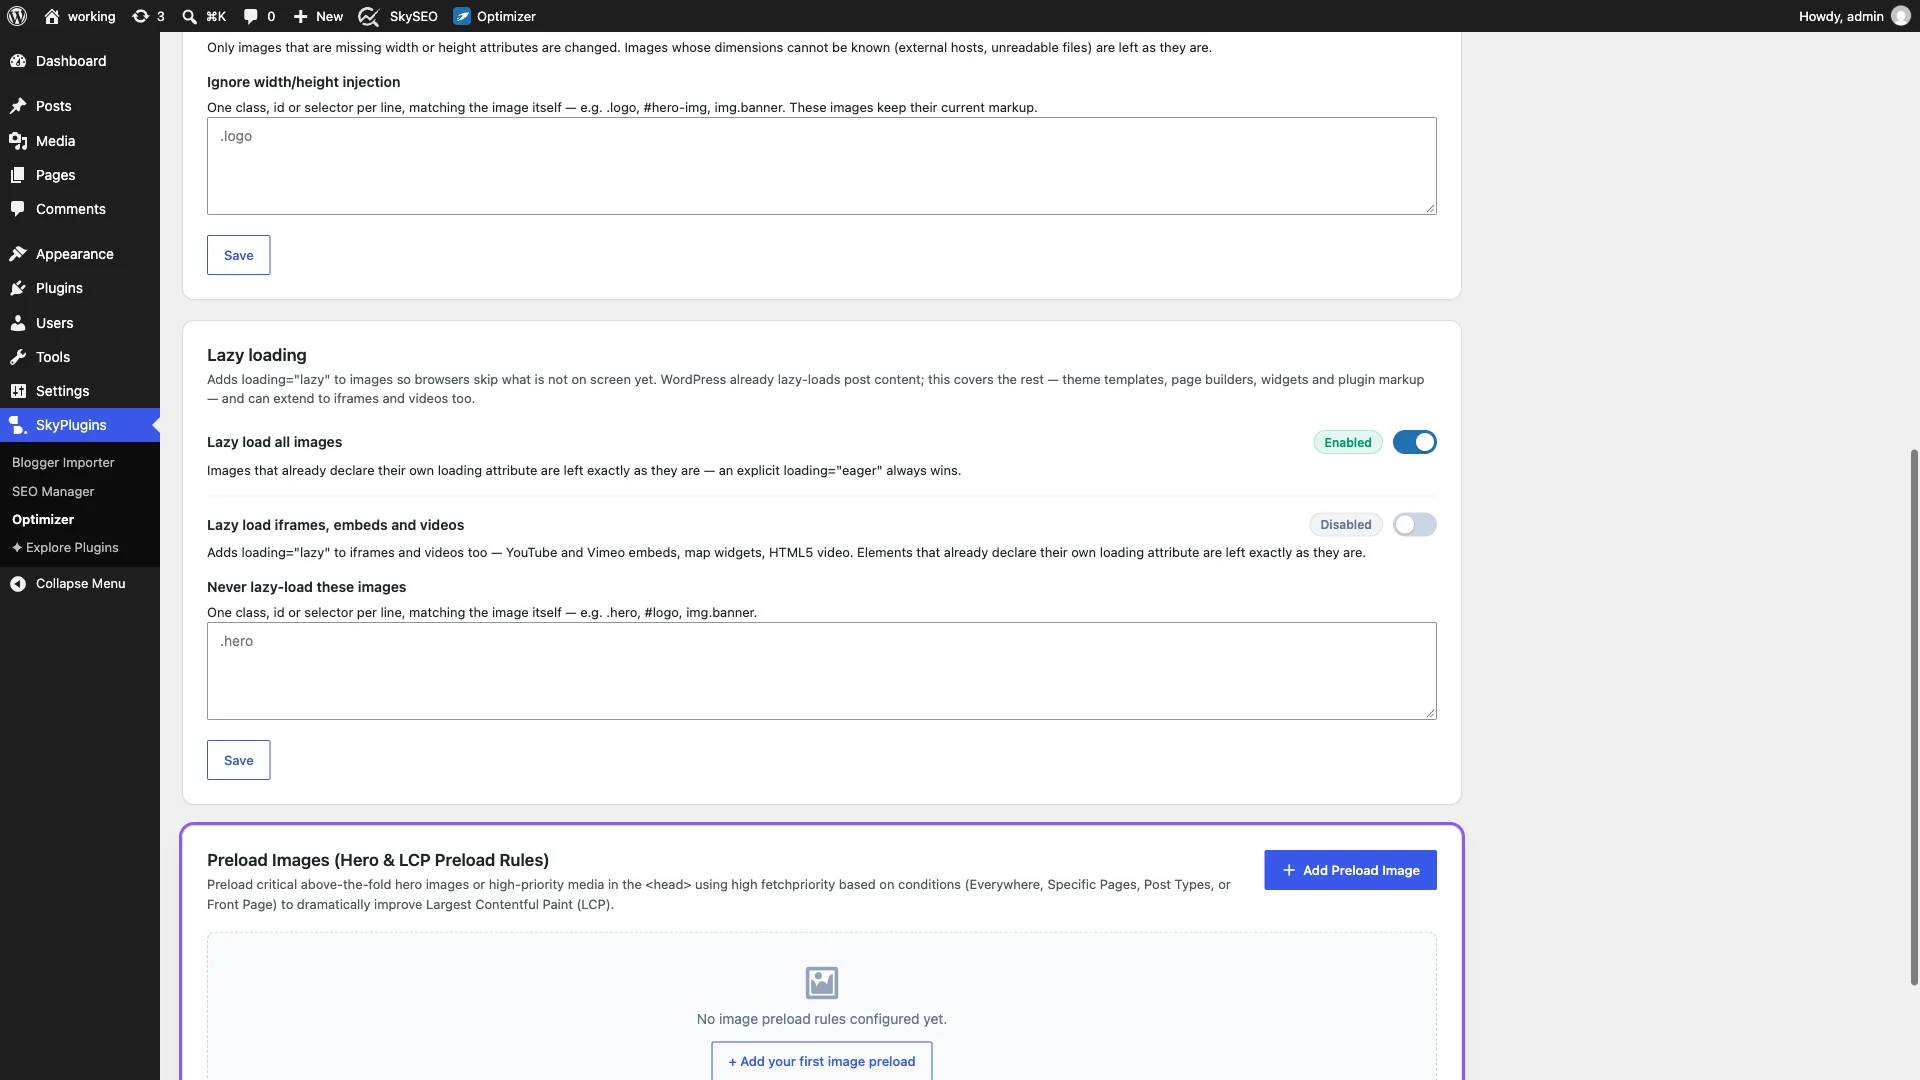Screen dimensions: 1920x1080
Task: Open the comments bubble icon in the admin bar
Action: (250, 16)
